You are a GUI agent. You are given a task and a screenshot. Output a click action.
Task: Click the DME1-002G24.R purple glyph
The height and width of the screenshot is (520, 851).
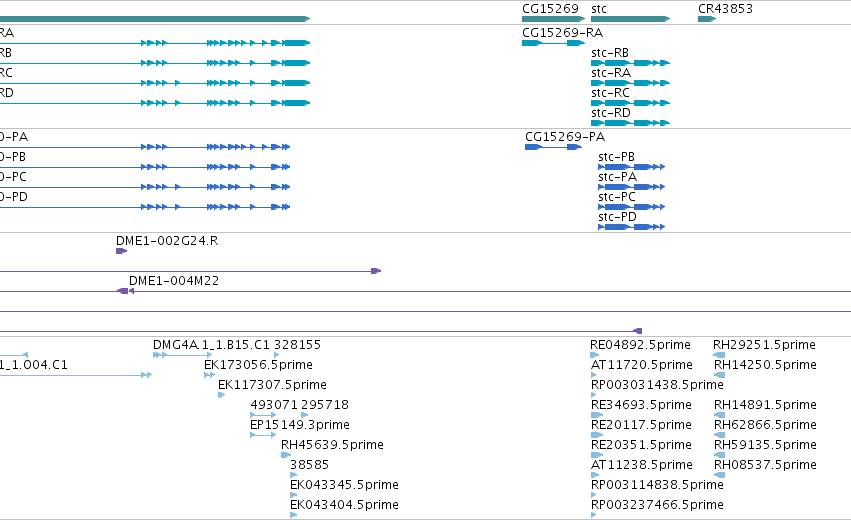click(x=122, y=251)
